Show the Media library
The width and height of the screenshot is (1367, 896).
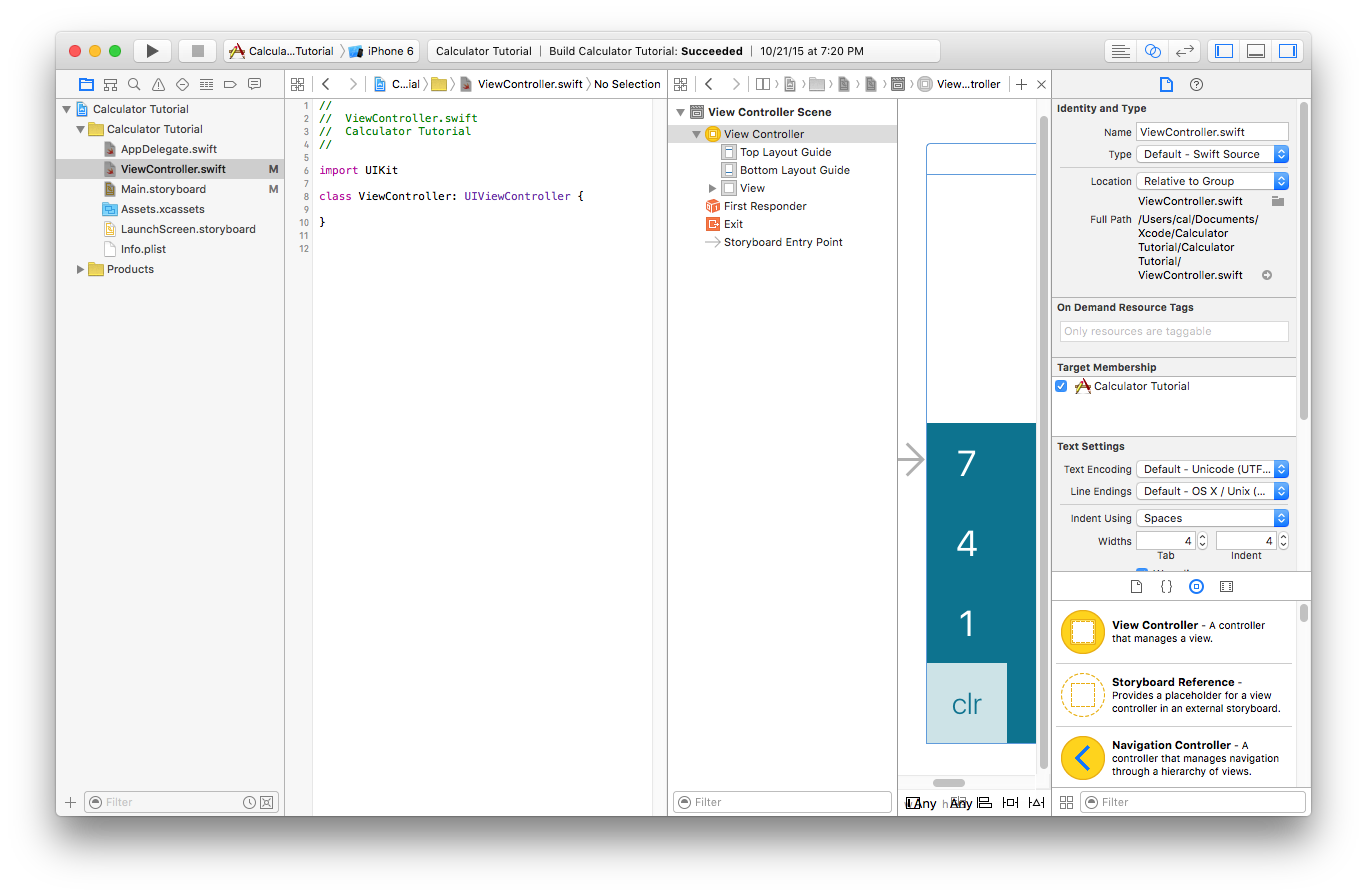point(1226,587)
